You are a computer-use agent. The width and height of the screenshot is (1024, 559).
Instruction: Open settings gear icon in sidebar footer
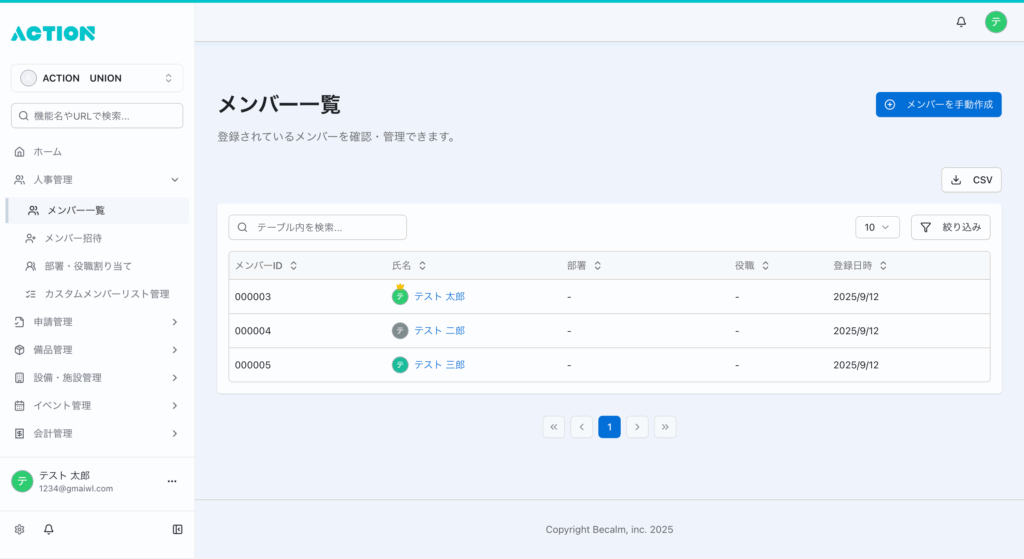pos(19,529)
